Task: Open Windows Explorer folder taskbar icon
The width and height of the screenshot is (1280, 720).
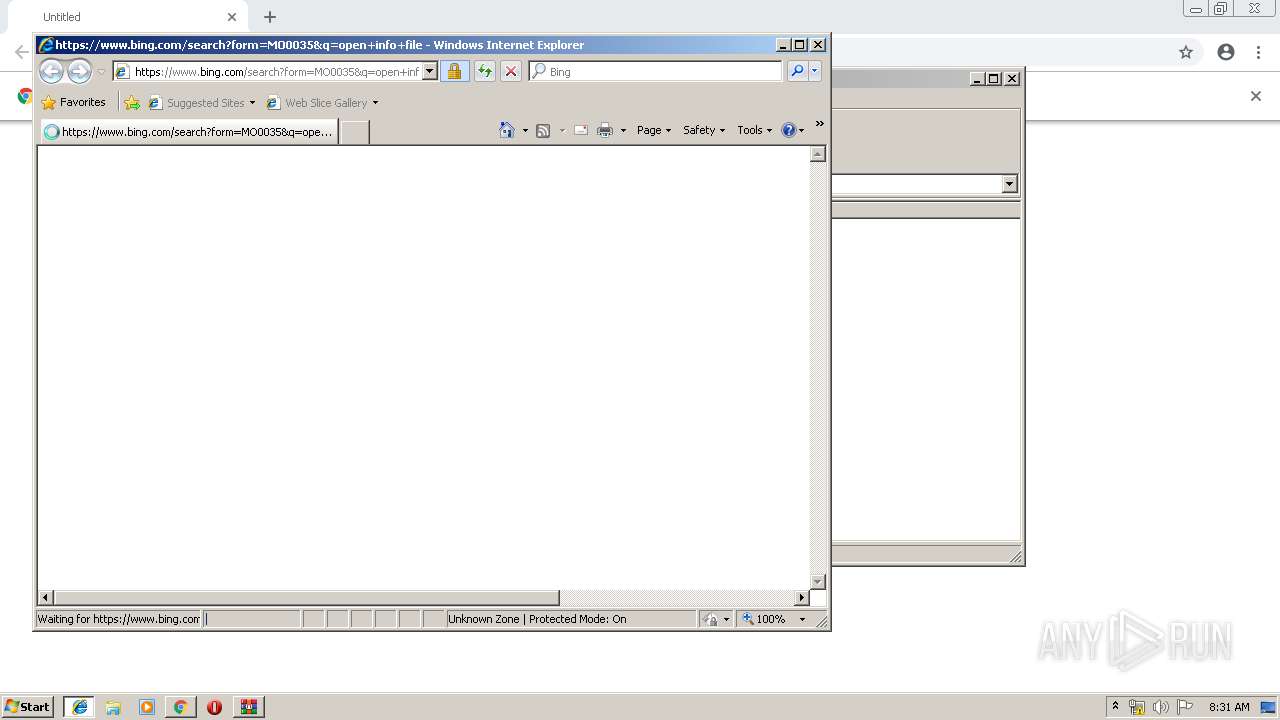Action: (x=113, y=706)
